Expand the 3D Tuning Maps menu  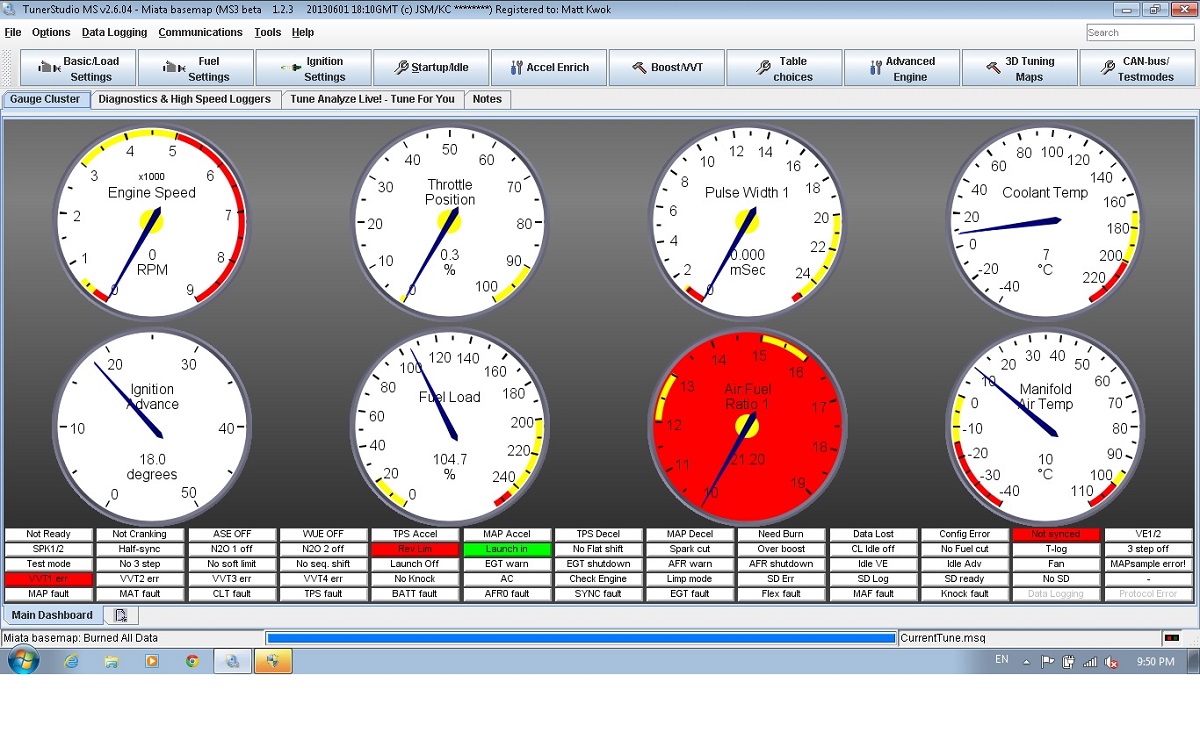tap(1019, 68)
